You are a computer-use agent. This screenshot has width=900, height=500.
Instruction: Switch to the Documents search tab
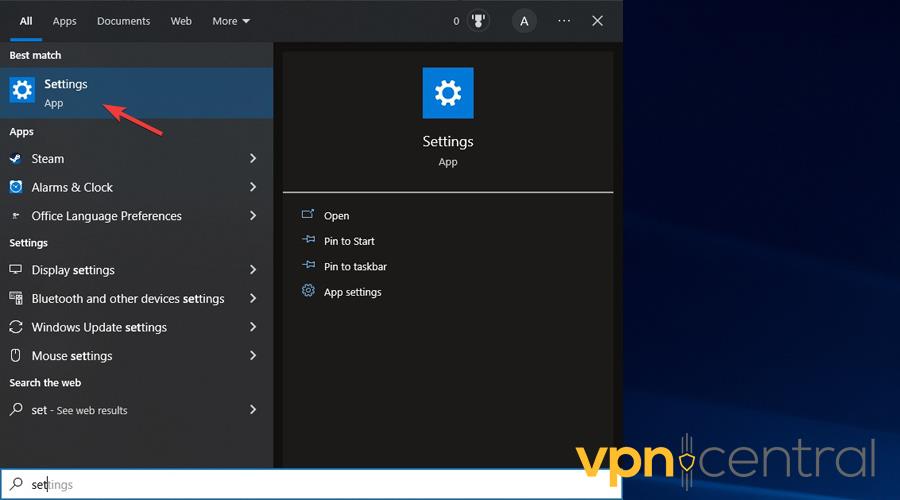[123, 21]
